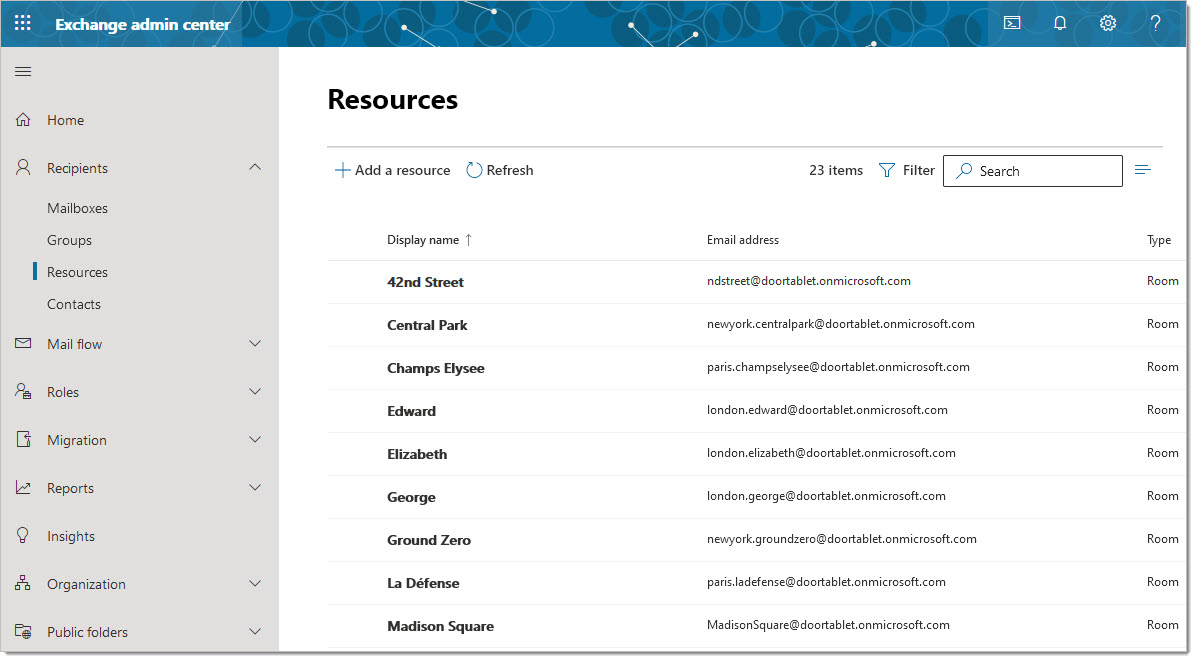Click the Reports chart icon
The height and width of the screenshot is (660, 1195).
23,488
